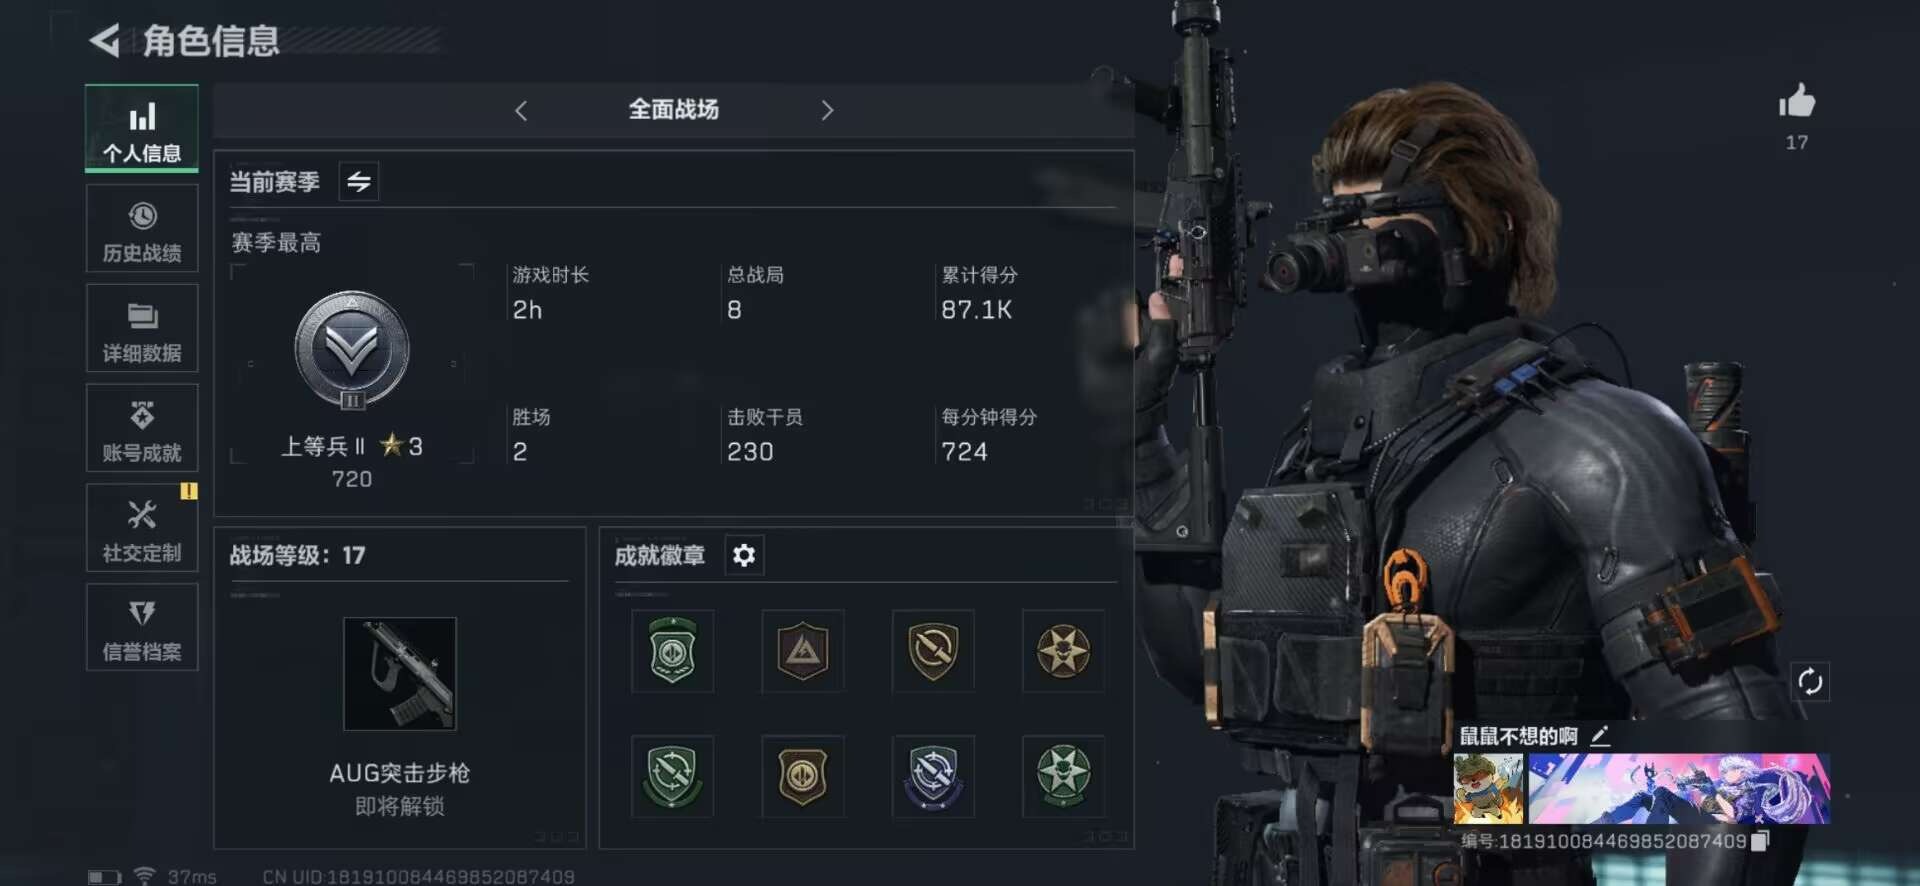
Task: Click the colorful anime profile banner
Action: click(1679, 789)
